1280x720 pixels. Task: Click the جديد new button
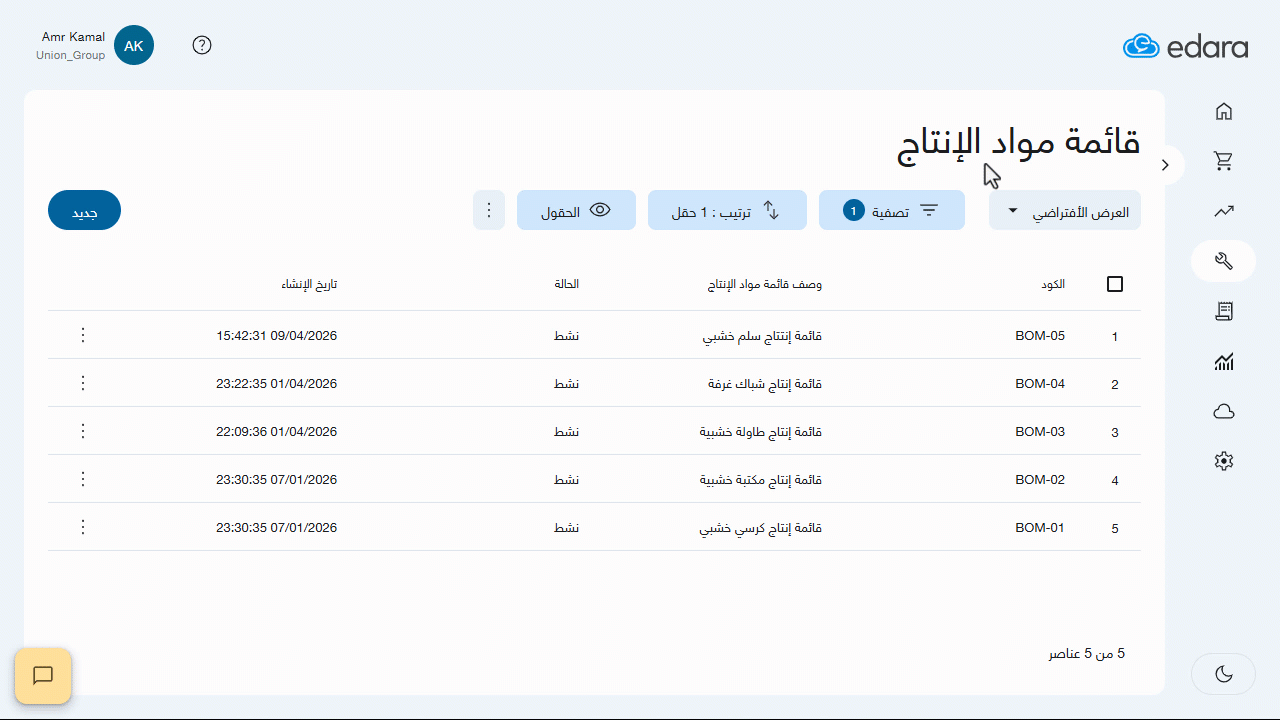[x=84, y=210]
